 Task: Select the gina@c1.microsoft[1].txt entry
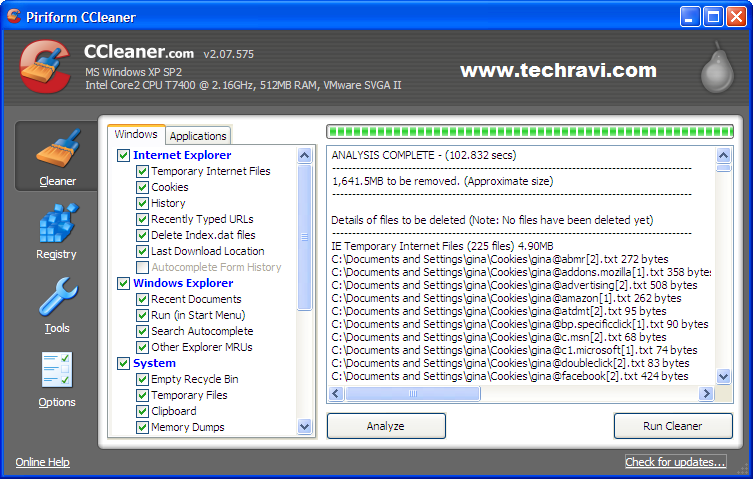[514, 350]
